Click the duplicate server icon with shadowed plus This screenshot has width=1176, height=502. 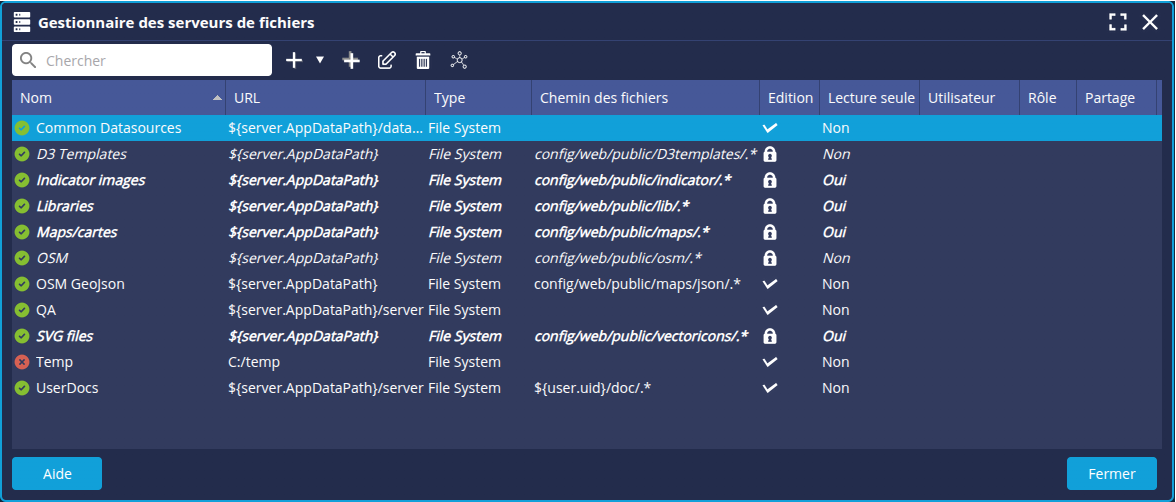pos(351,60)
